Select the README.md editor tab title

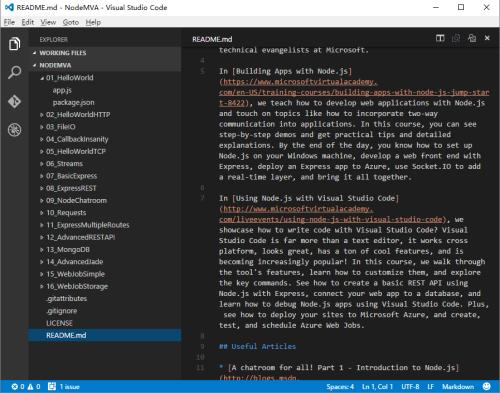click(x=212, y=39)
